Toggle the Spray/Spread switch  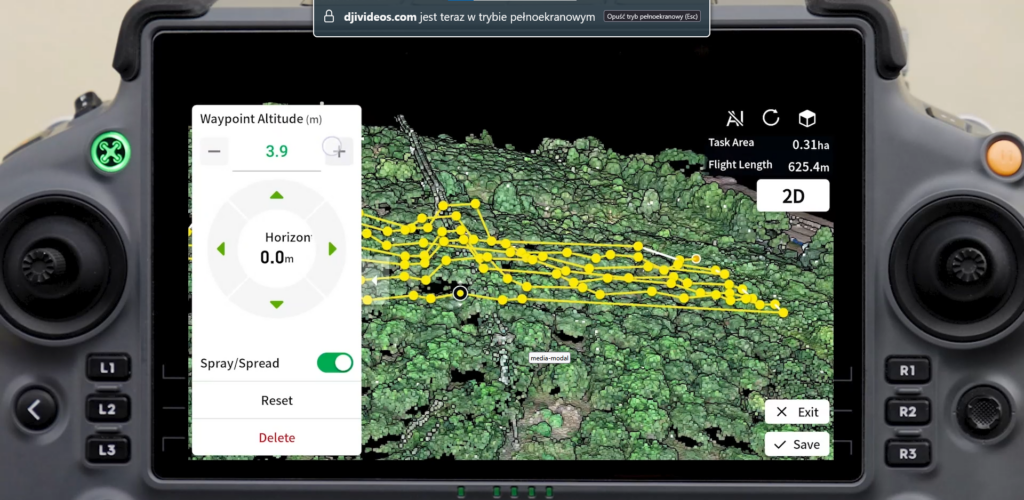(335, 363)
